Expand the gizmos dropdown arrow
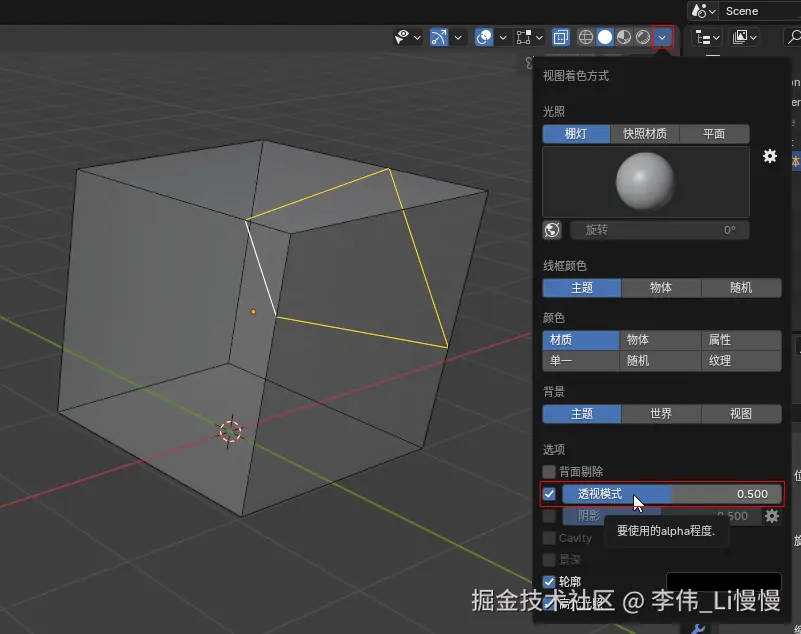The width and height of the screenshot is (801, 634). pyautogui.click(x=458, y=37)
